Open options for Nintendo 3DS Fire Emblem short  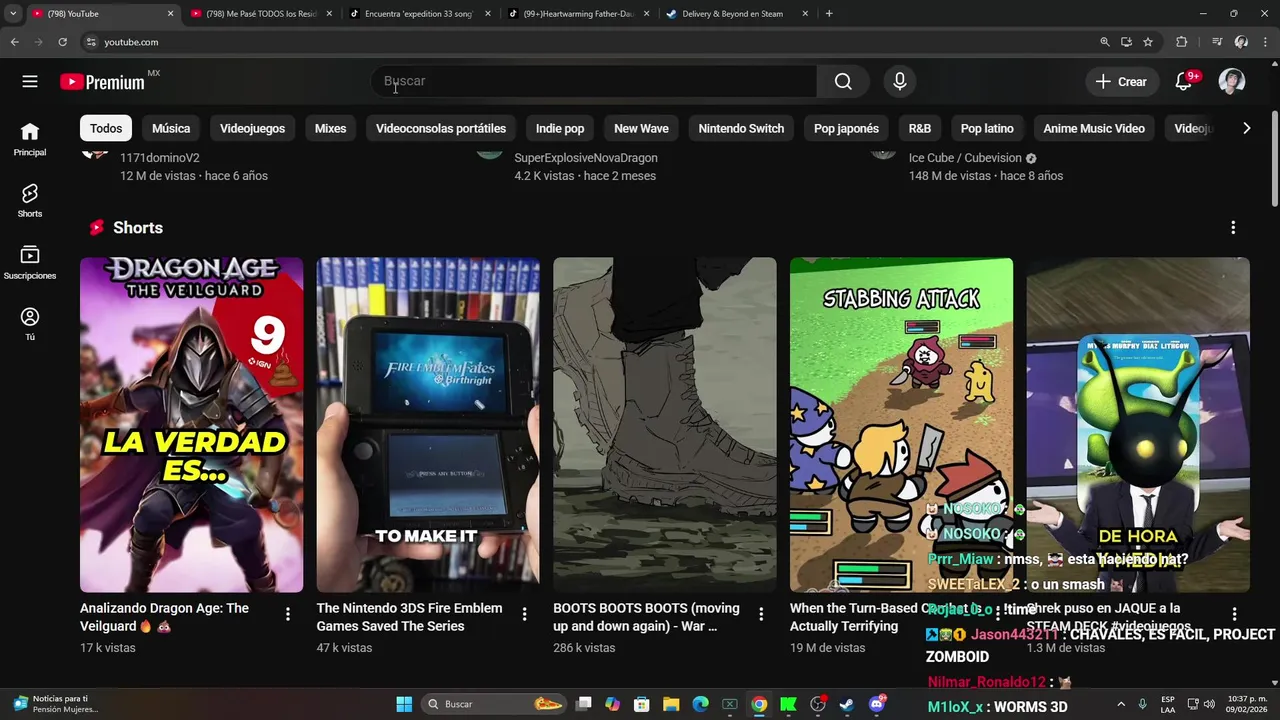pyautogui.click(x=524, y=614)
